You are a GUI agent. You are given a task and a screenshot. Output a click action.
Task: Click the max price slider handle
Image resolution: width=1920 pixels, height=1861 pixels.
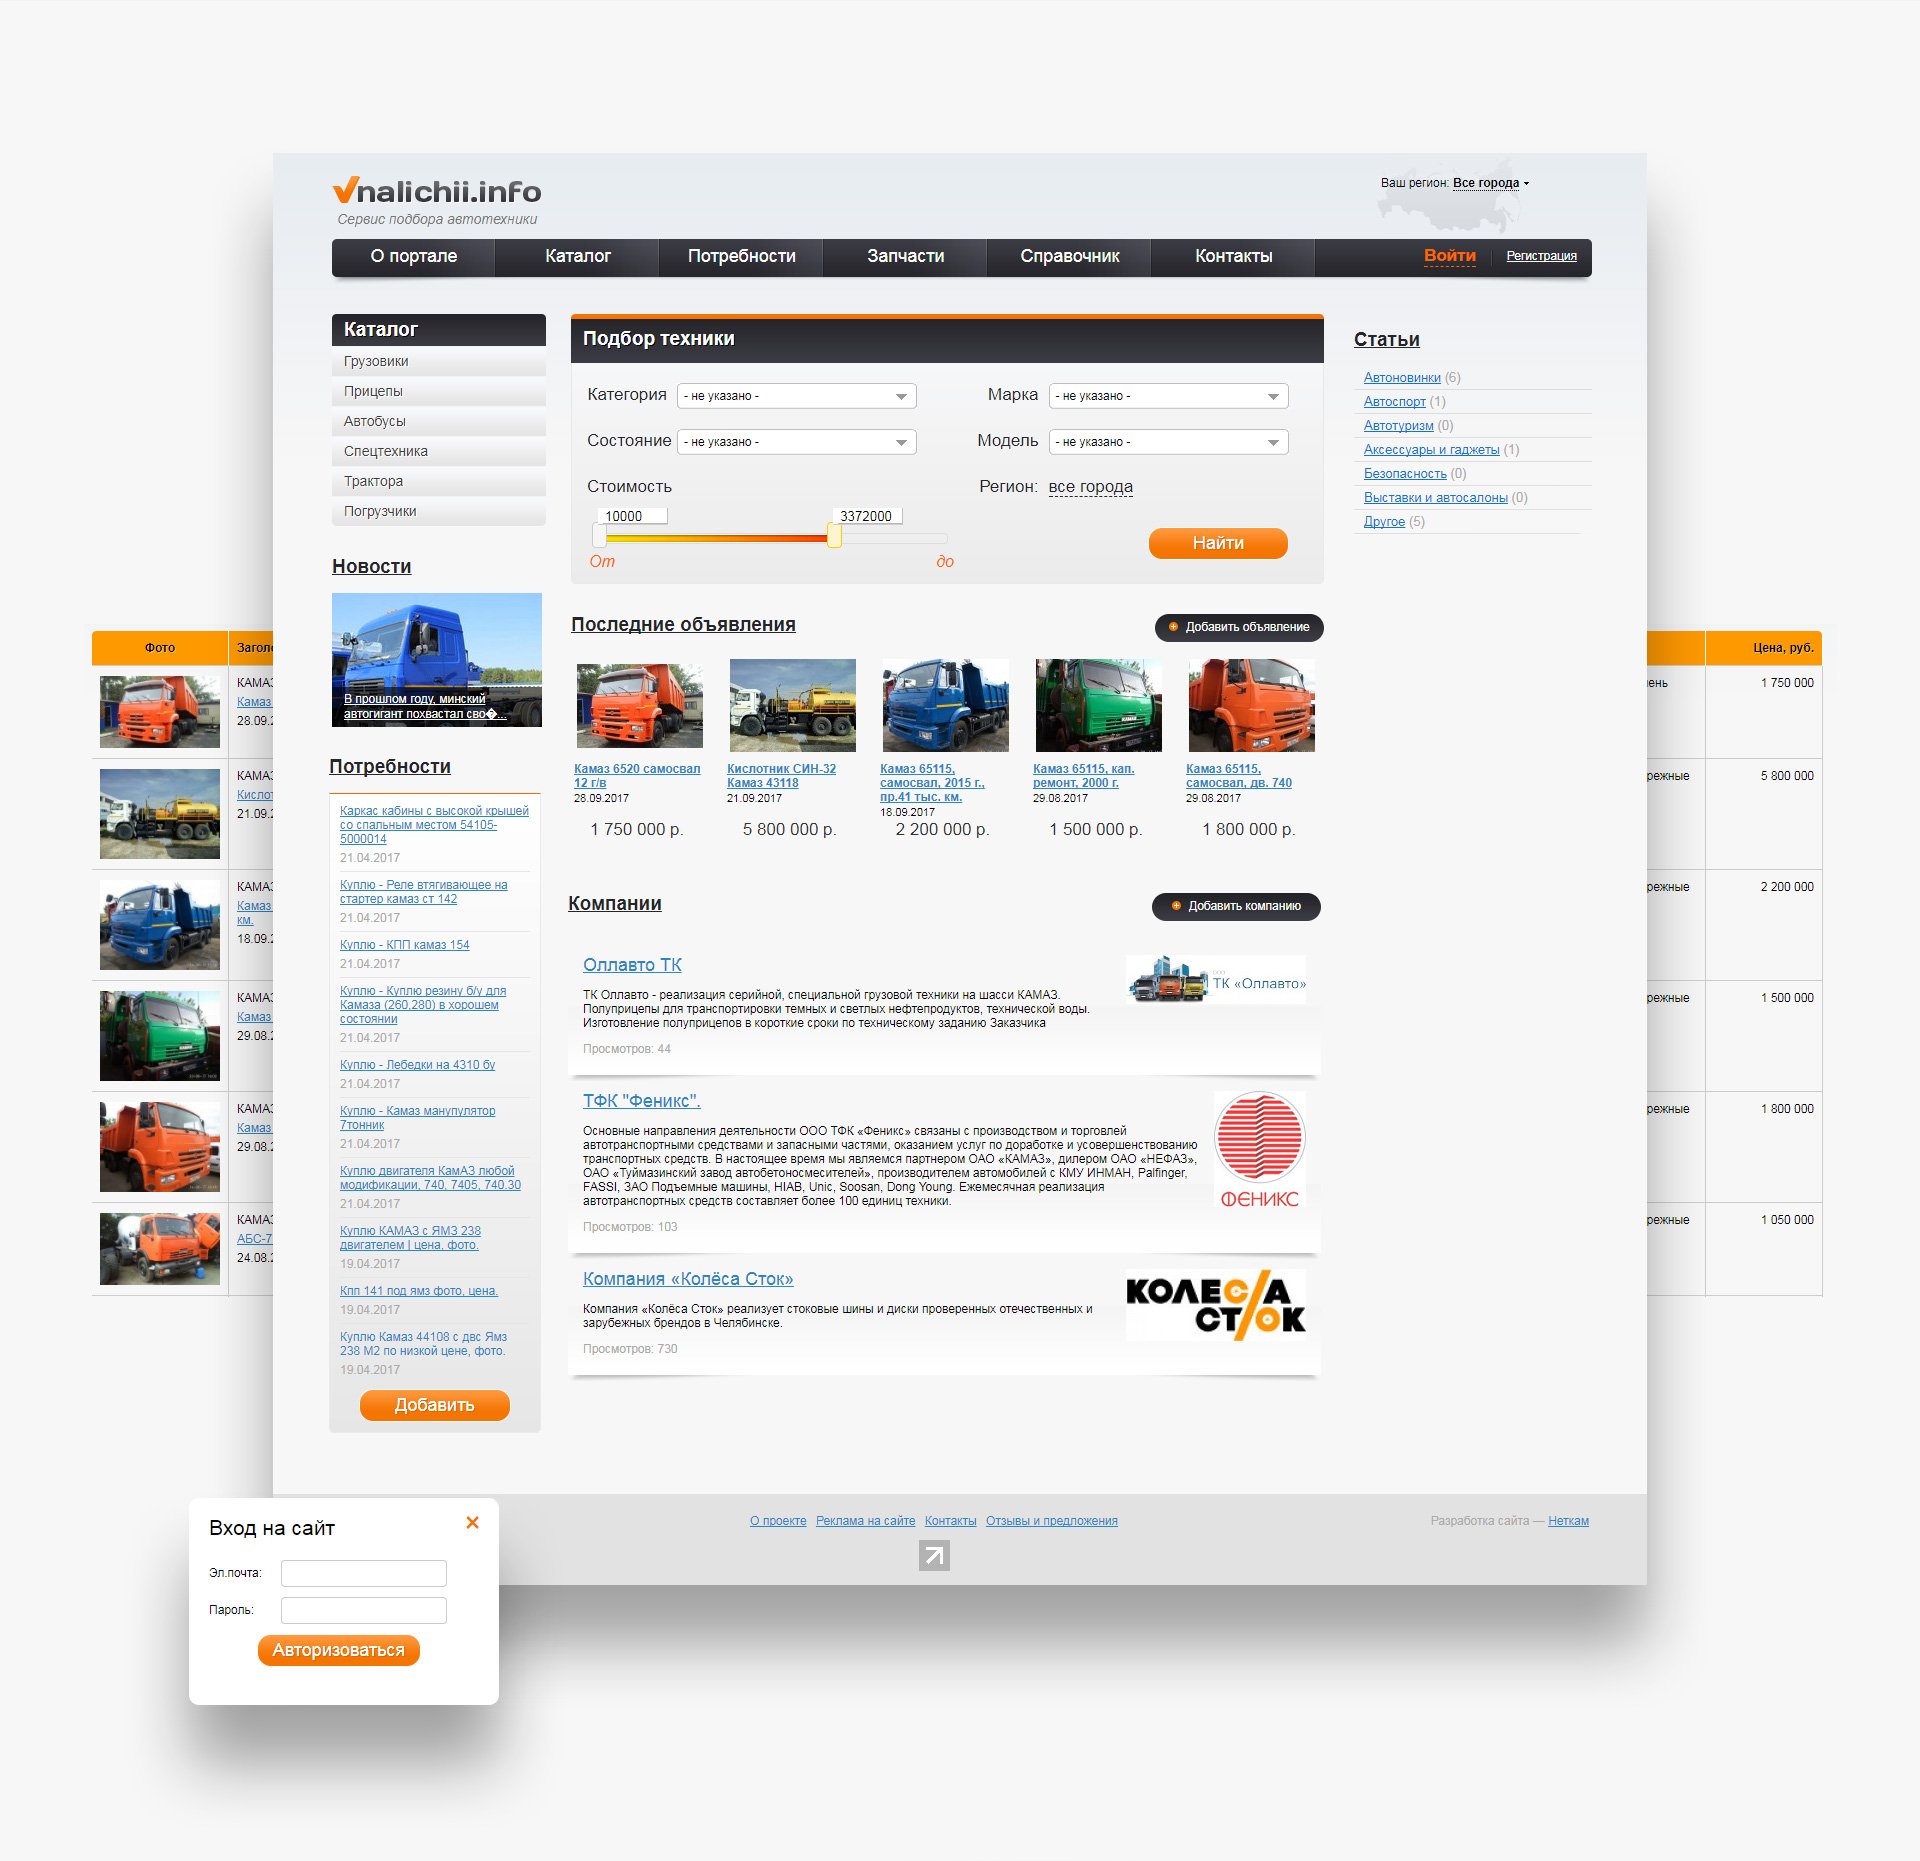[x=834, y=537]
